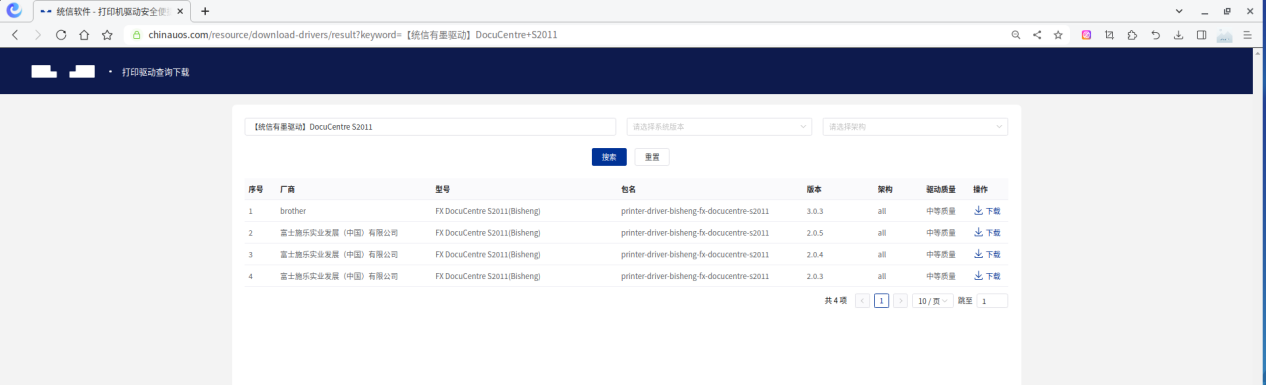Download driver version 2.0.5
1266x385 pixels.
[x=987, y=233]
